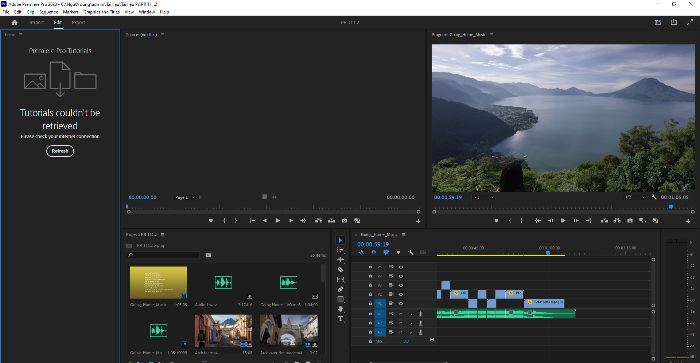
Task: Switch to the Import workspace tab
Action: point(37,22)
